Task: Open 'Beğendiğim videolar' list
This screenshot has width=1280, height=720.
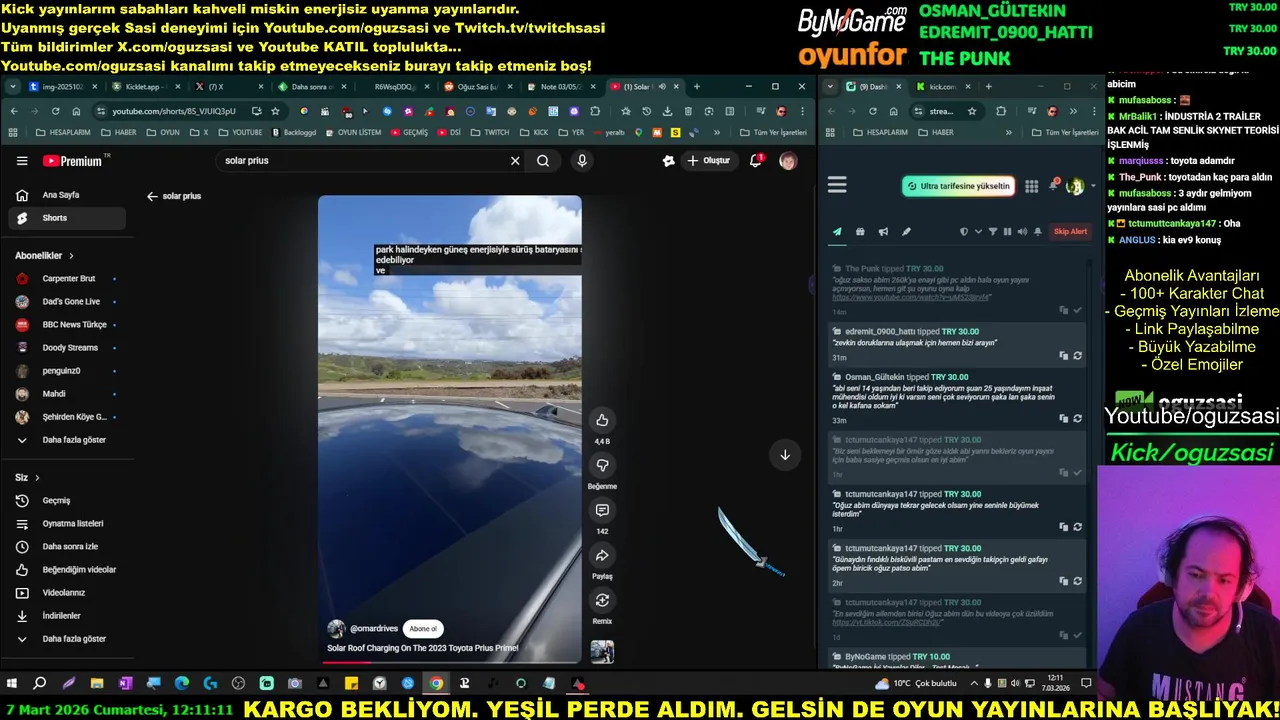Action: click(x=68, y=570)
